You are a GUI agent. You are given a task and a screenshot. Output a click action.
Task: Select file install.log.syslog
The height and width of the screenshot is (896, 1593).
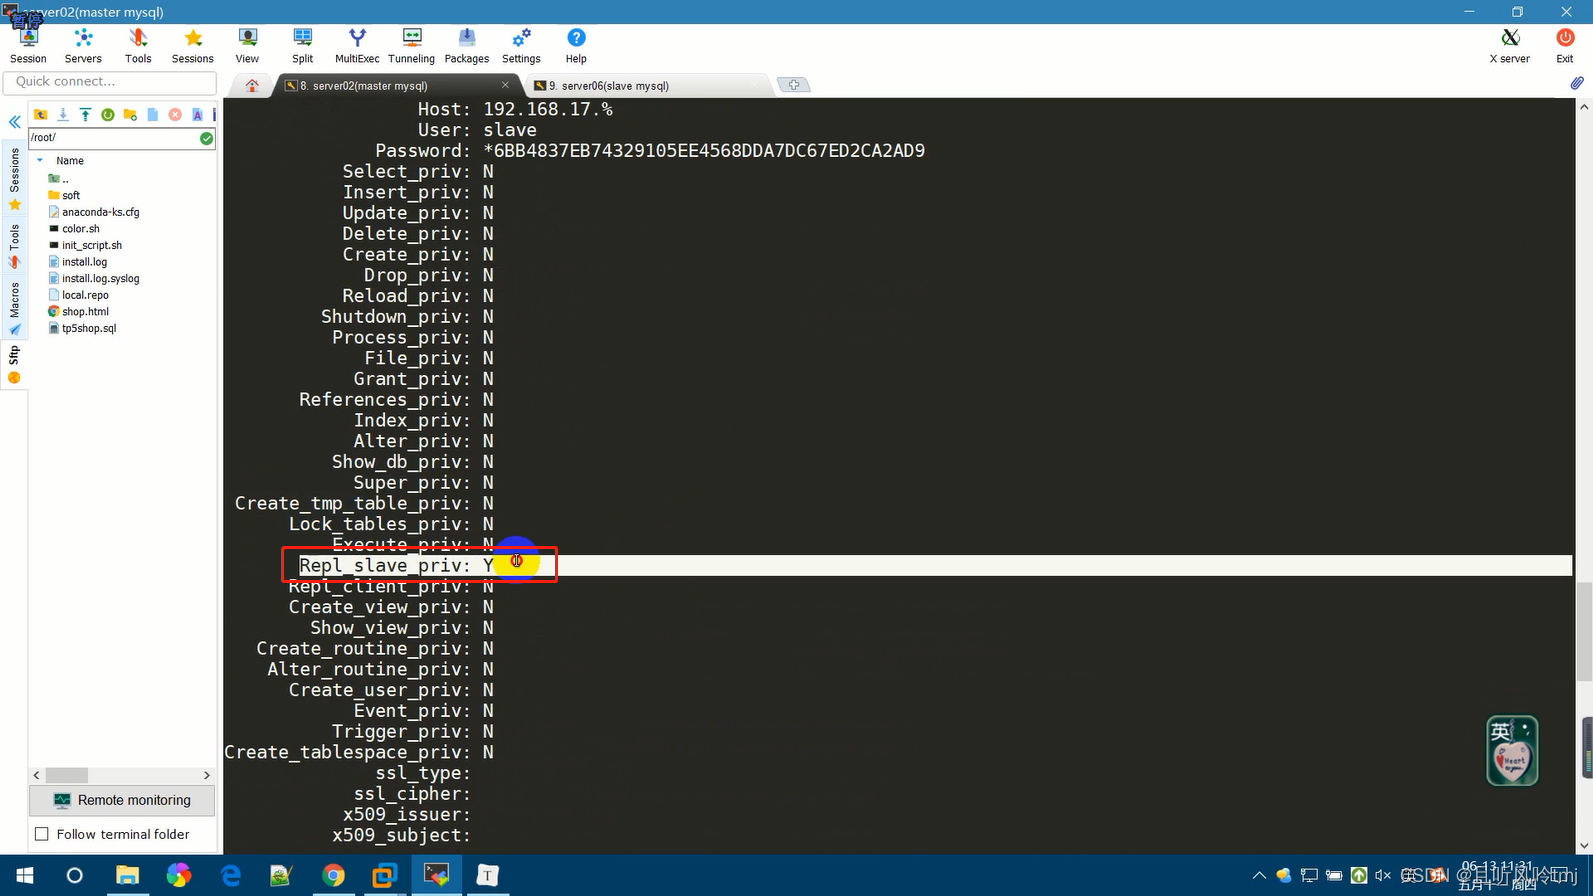[x=94, y=278]
